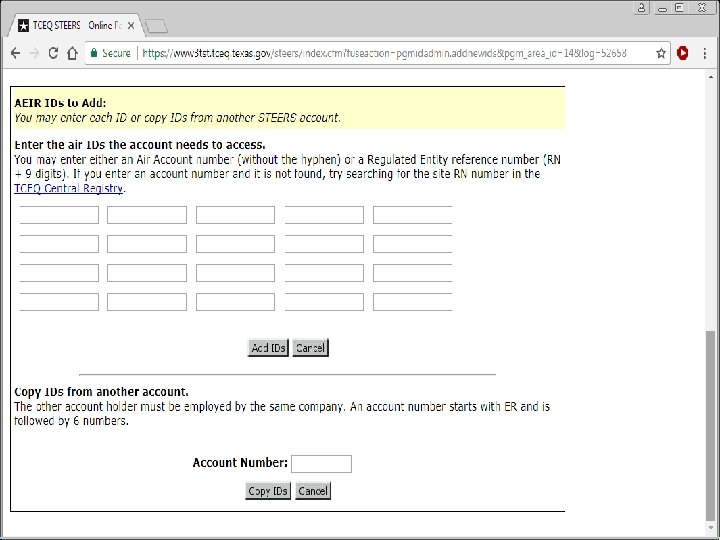
Task: Click second ID field in row four
Action: 147,302
